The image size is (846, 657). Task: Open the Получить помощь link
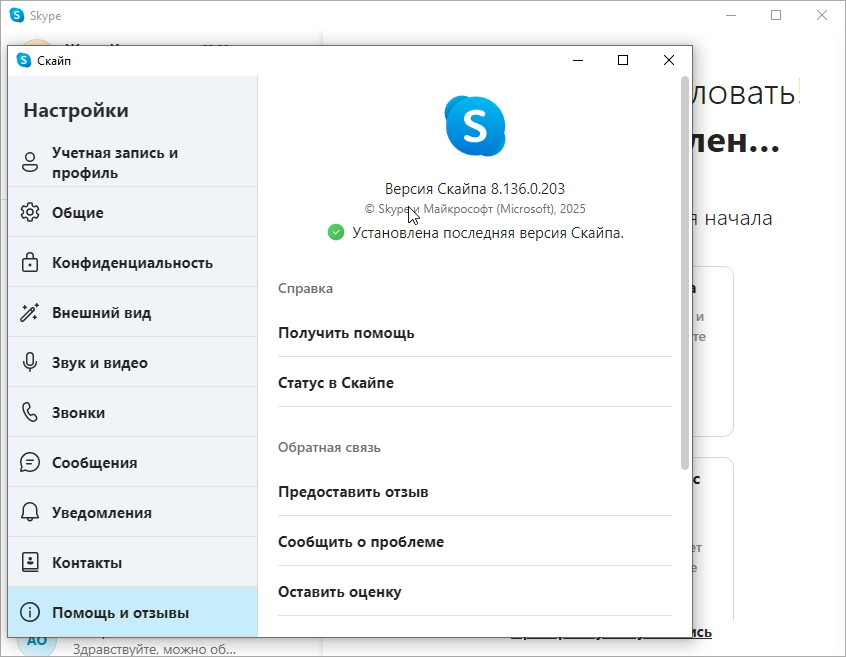[x=475, y=333]
